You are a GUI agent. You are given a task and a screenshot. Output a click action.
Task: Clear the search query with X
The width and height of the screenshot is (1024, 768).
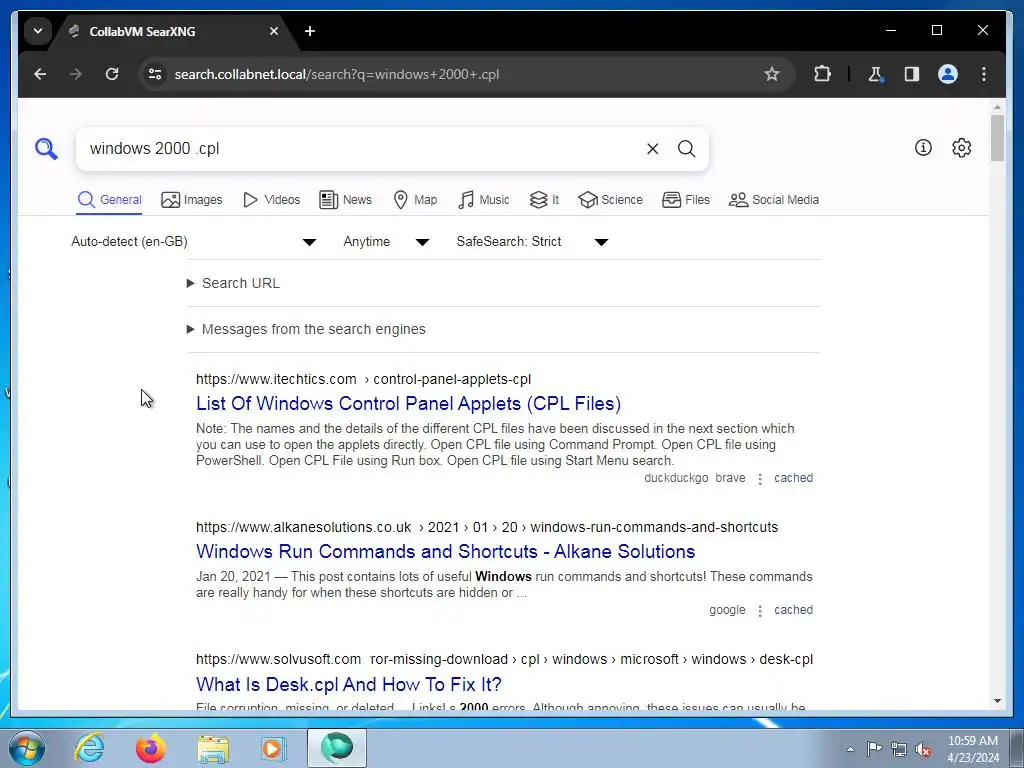tap(652, 149)
